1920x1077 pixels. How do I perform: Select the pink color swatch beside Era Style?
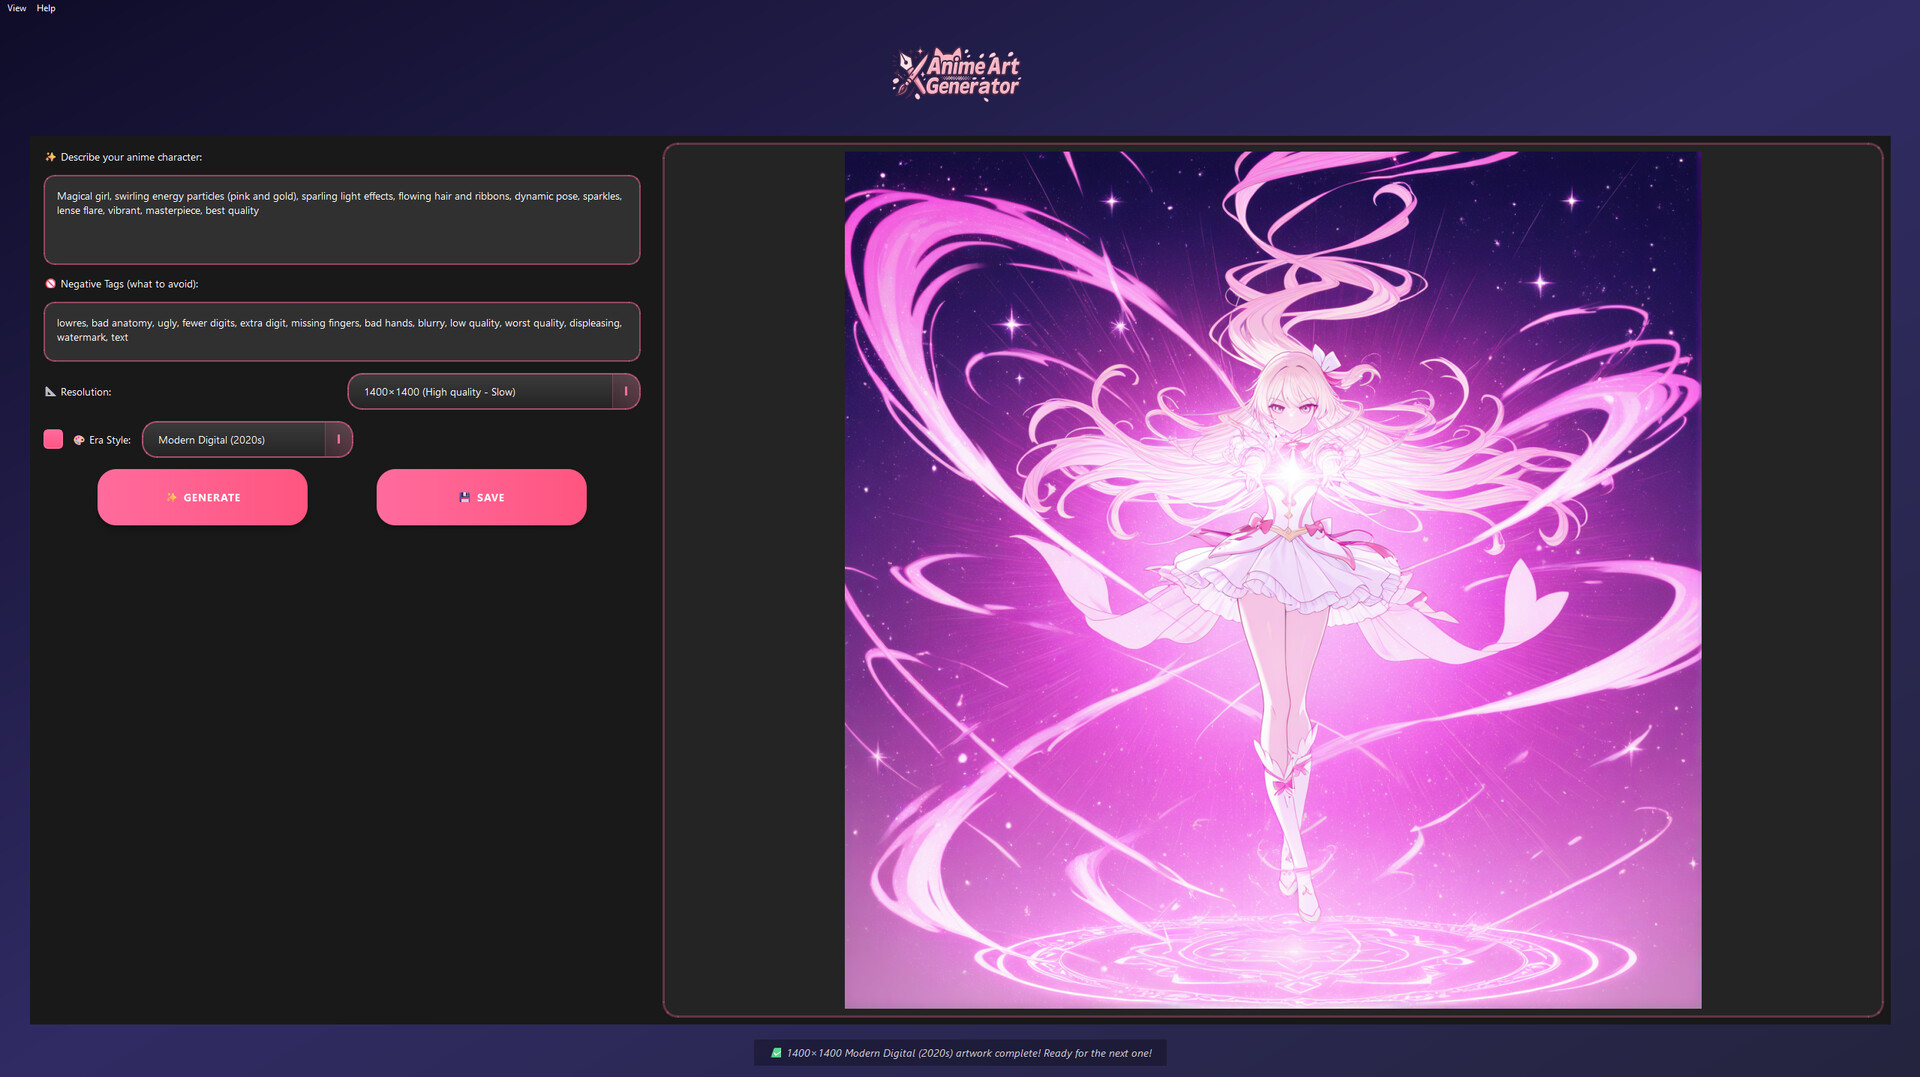tap(53, 439)
